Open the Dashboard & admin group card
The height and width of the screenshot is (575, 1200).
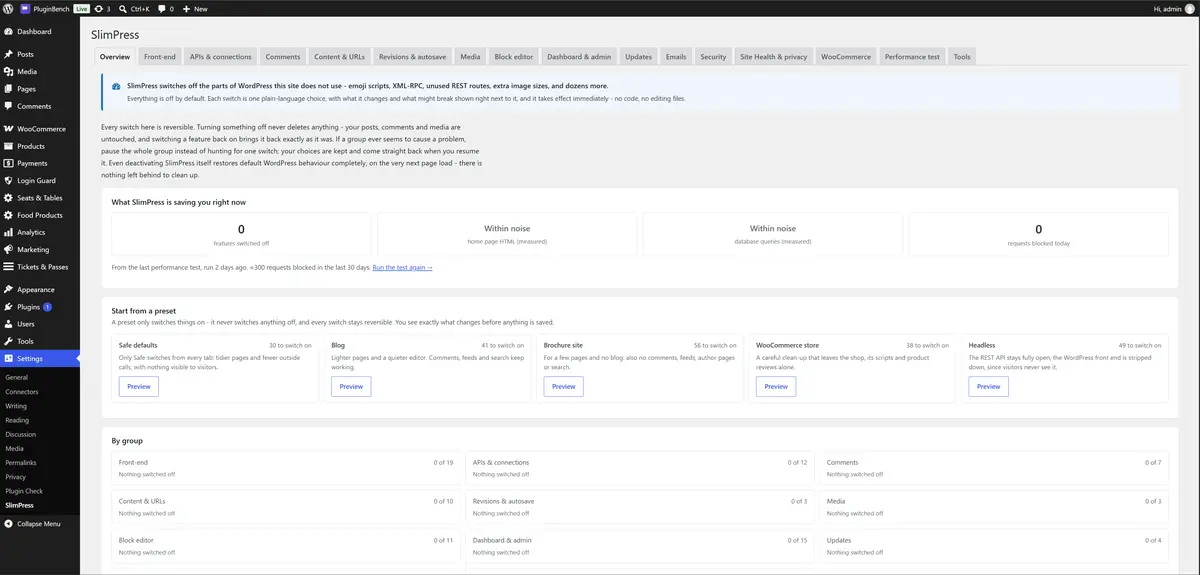640,546
